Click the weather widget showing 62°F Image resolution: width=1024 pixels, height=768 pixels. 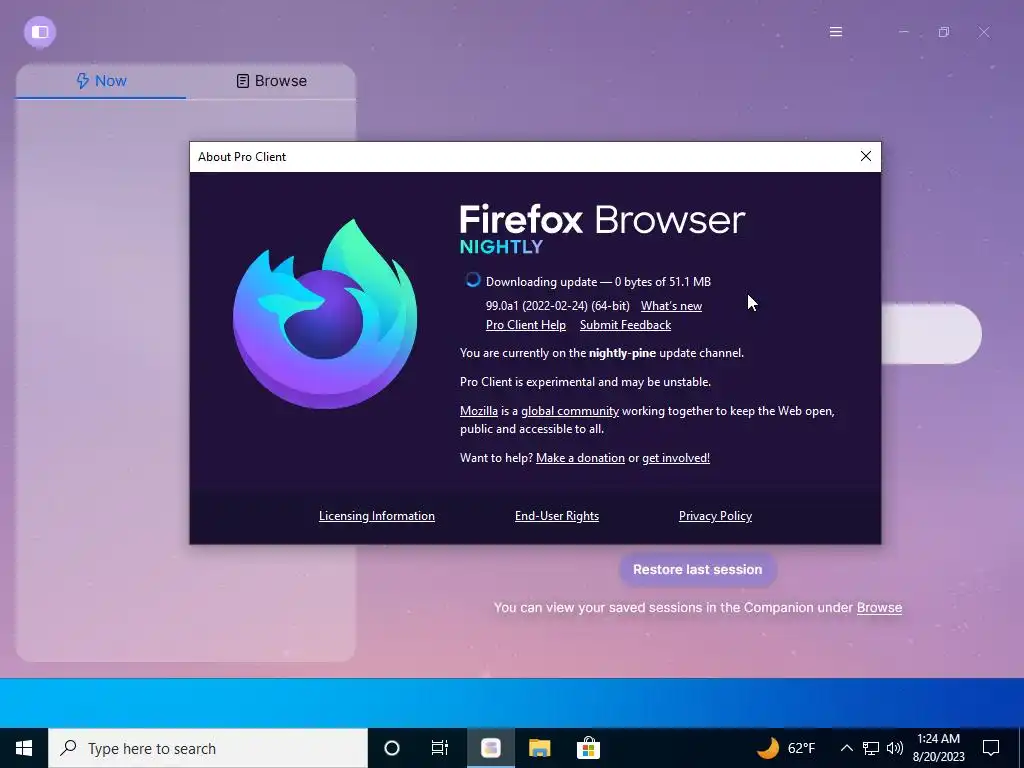tap(786, 748)
